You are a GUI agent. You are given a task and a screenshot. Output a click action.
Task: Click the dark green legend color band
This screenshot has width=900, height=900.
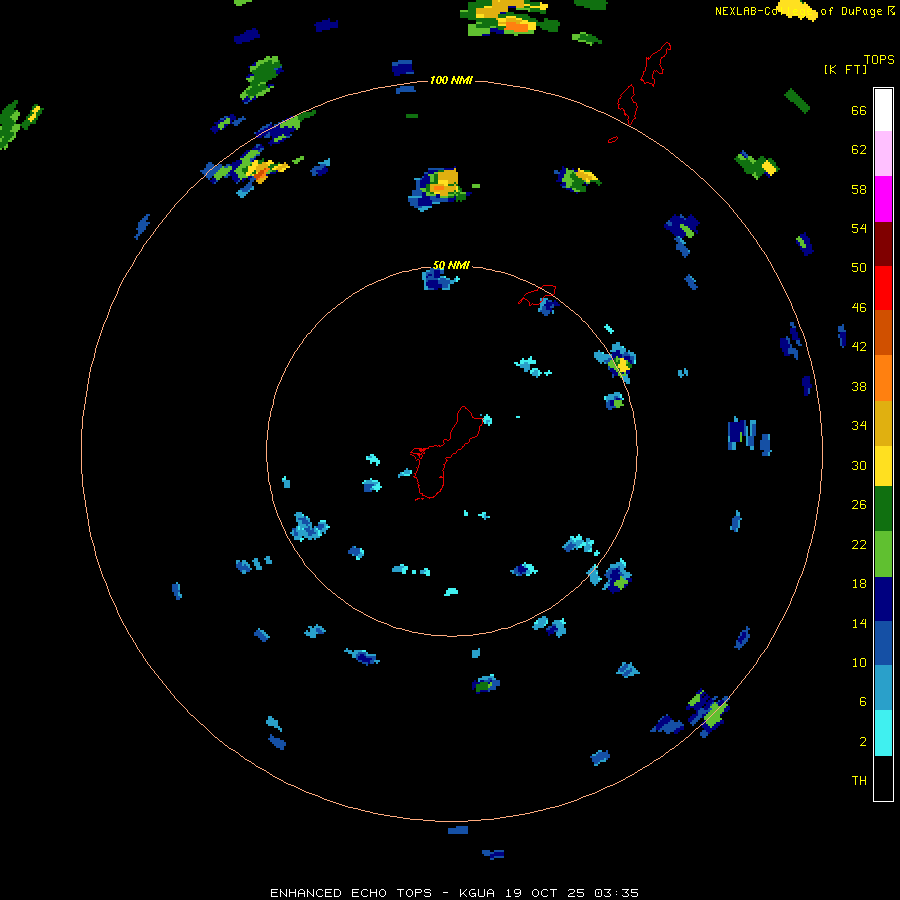click(x=883, y=509)
